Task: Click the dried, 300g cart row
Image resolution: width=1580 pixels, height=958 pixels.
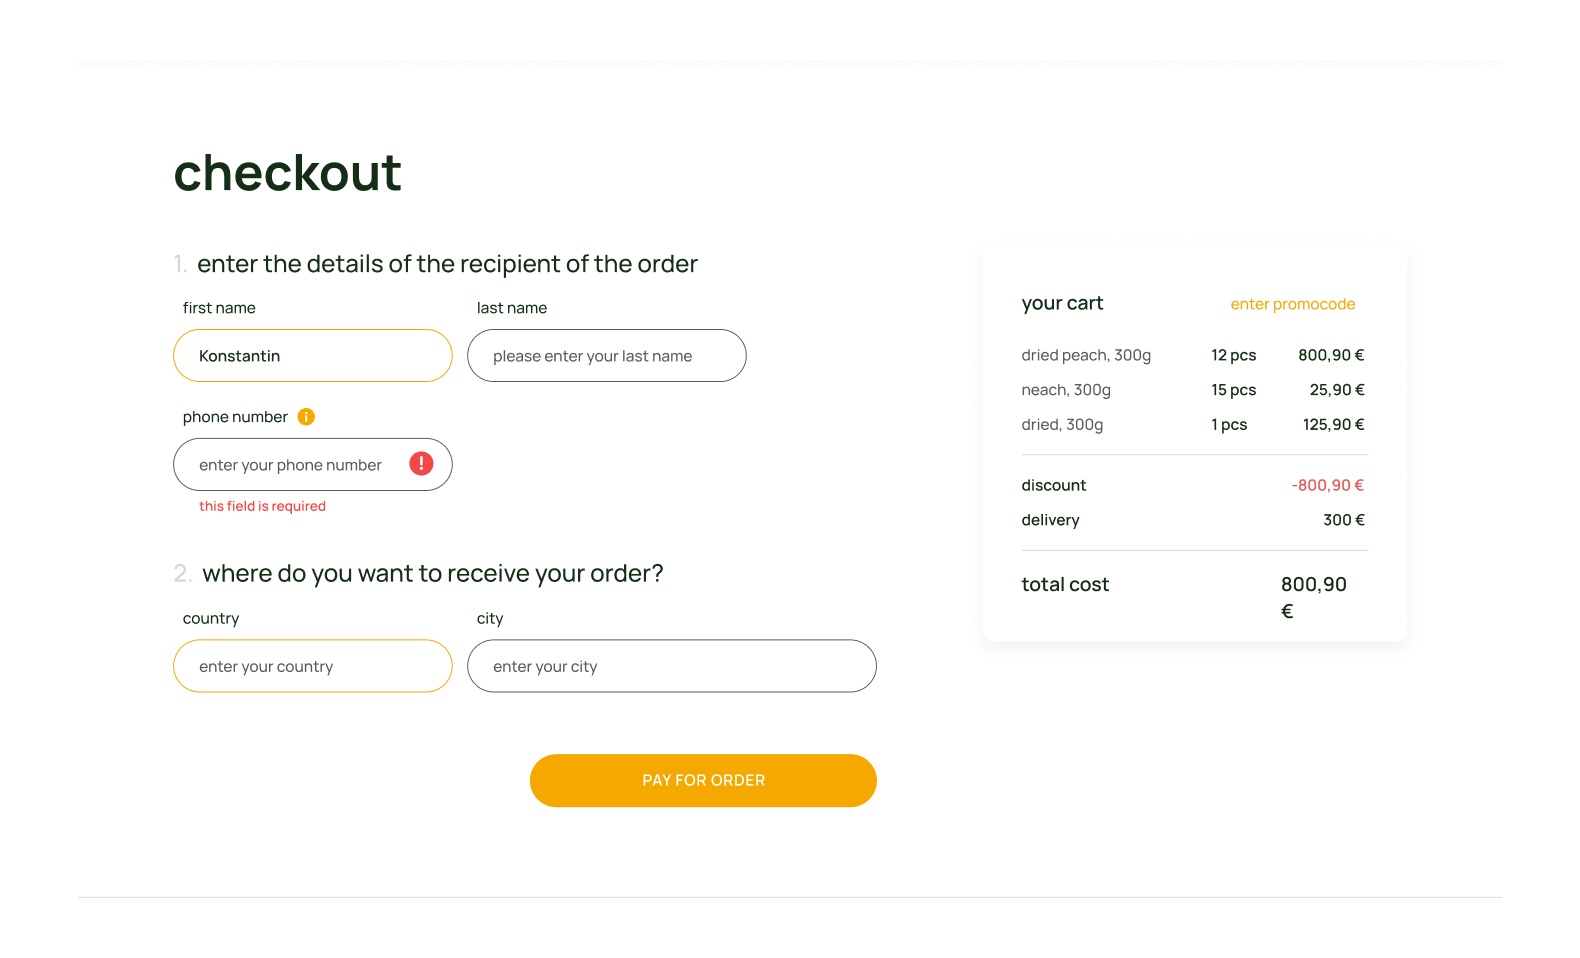Action: (1194, 425)
